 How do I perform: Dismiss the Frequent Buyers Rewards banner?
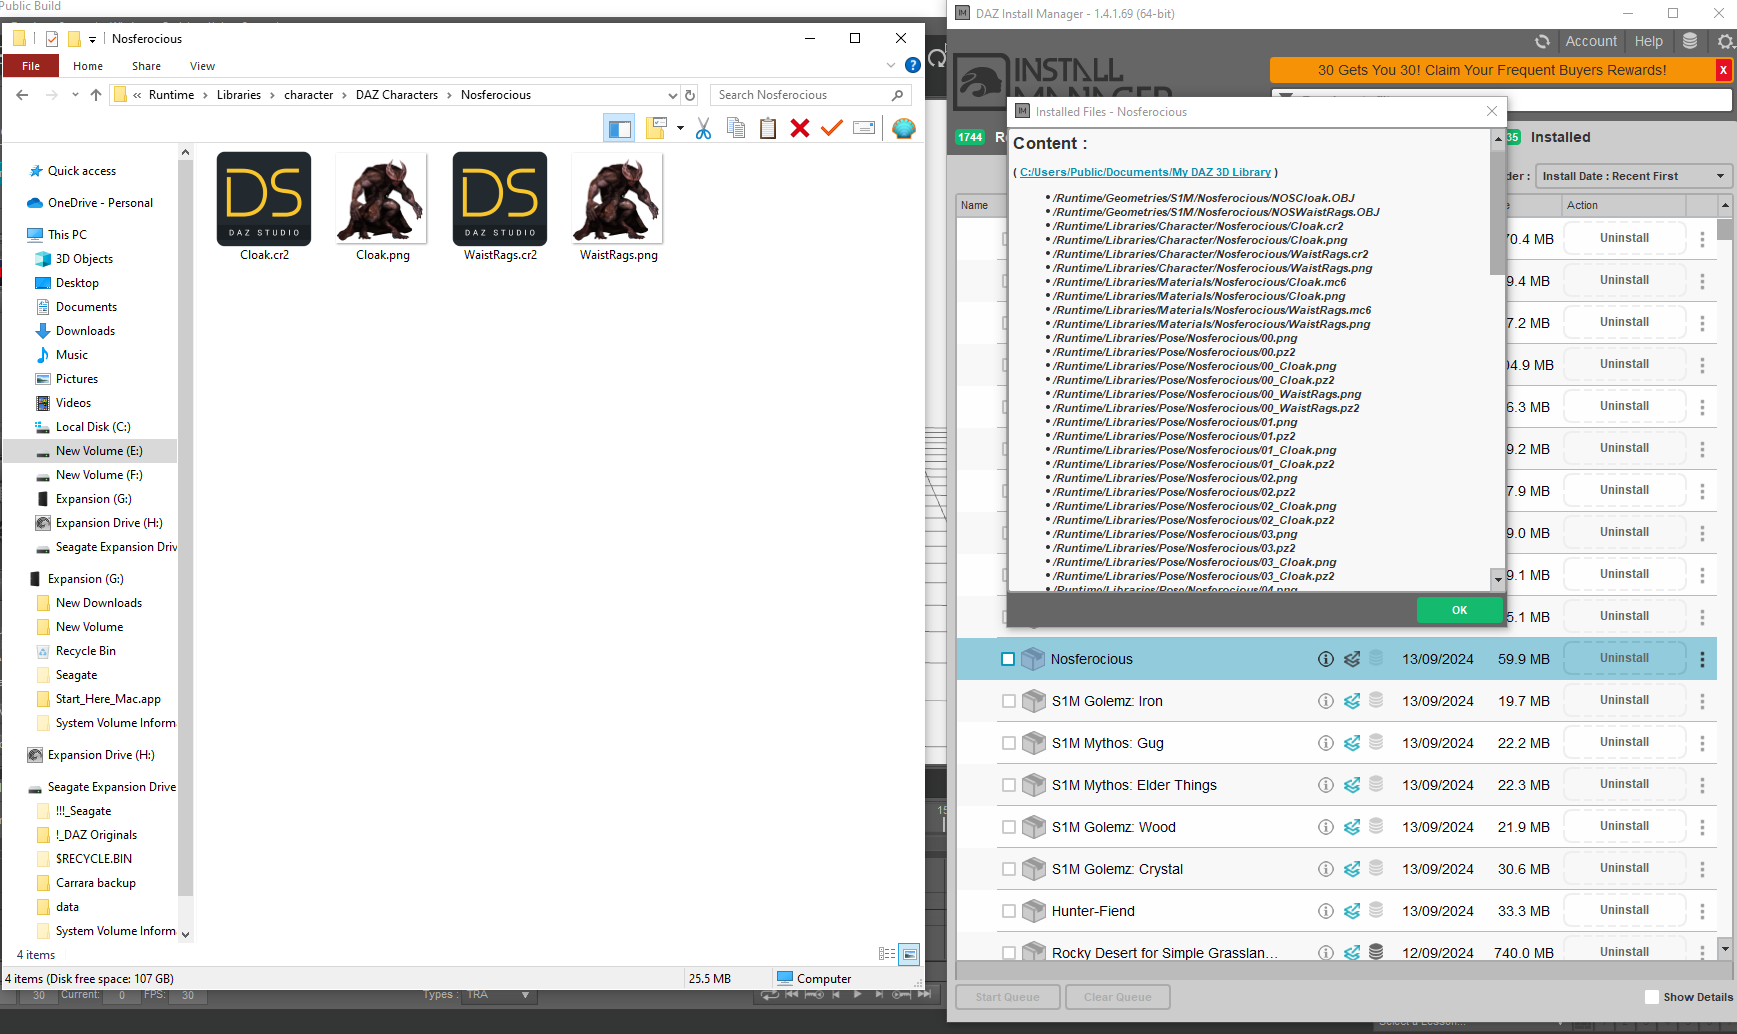coord(1723,70)
